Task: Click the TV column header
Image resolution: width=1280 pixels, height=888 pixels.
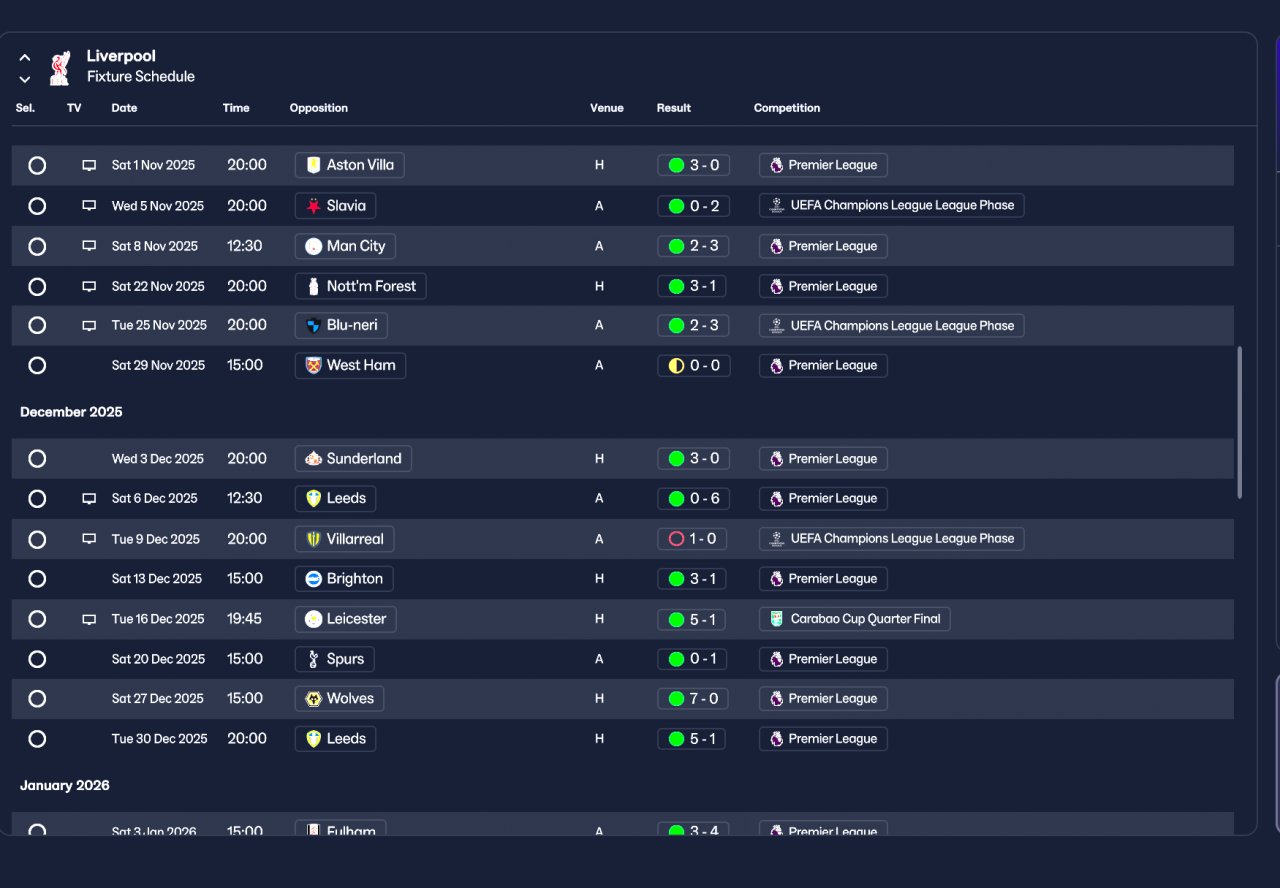Action: [74, 108]
